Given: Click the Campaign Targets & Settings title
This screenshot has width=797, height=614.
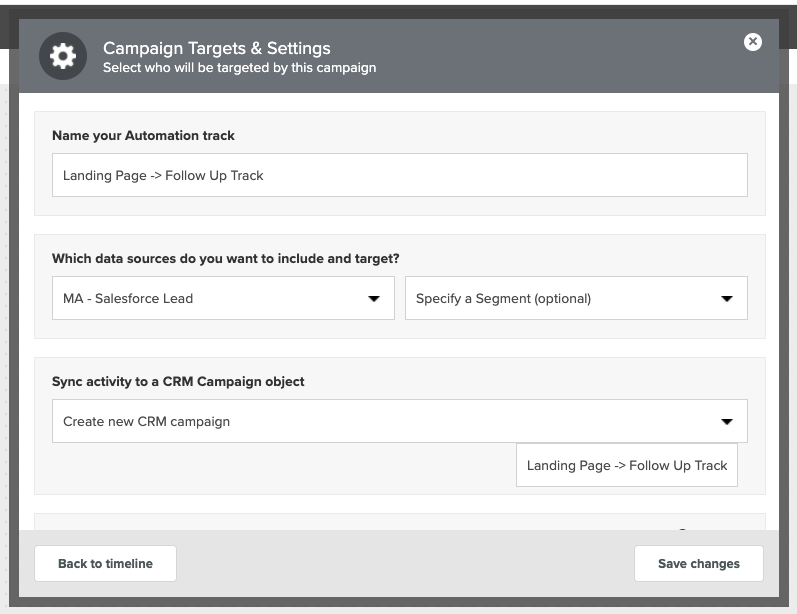Looking at the screenshot, I should [x=217, y=48].
